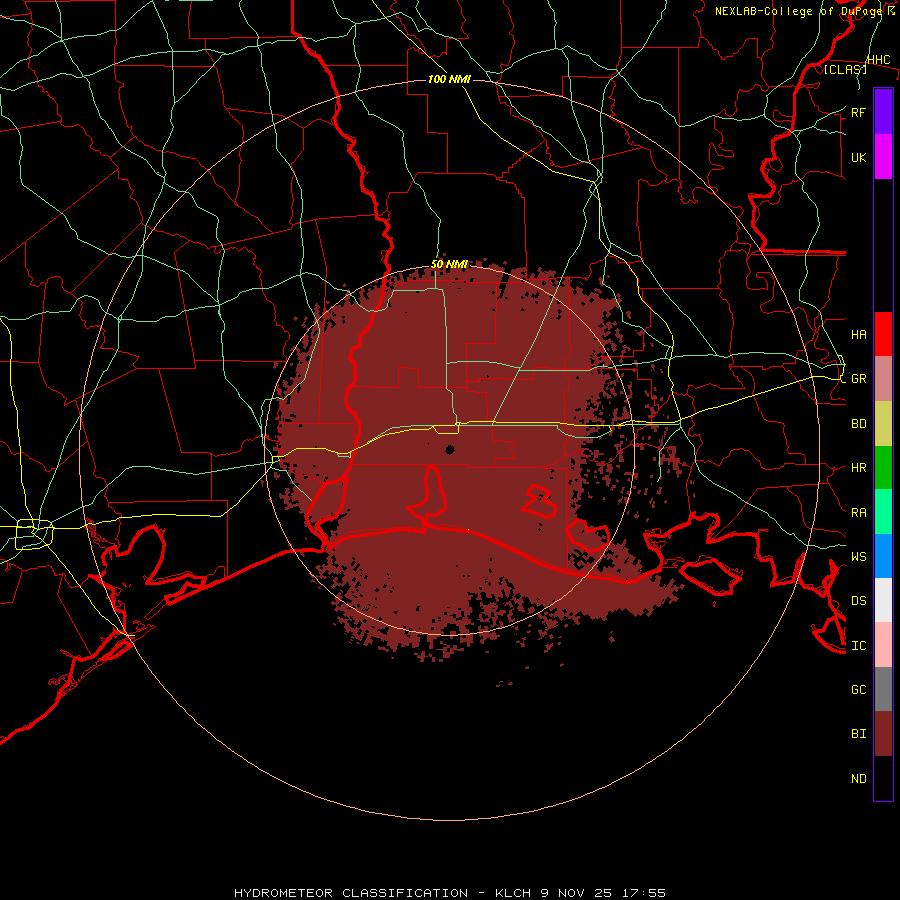Click the '100 NMI' range ring label
Image resolution: width=900 pixels, height=900 pixels.
449,79
